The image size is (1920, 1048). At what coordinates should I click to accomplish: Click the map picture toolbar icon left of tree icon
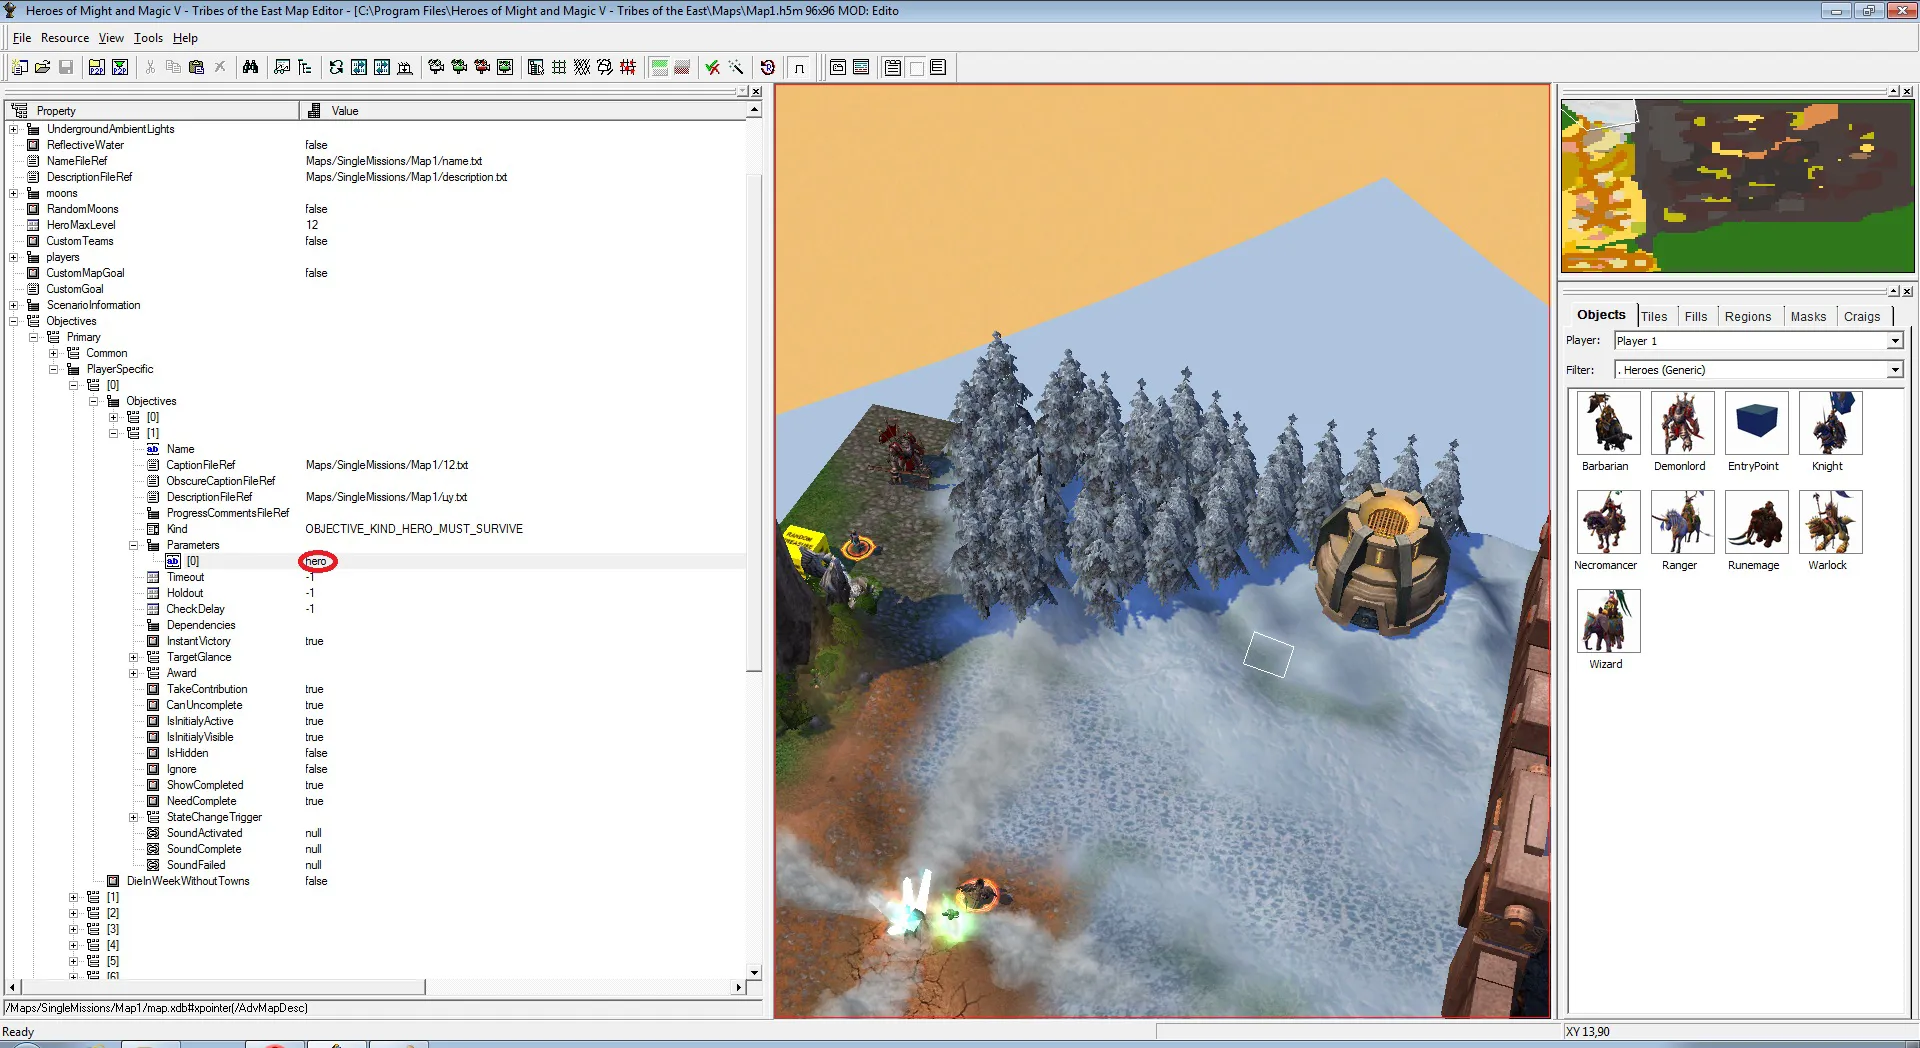pyautogui.click(x=282, y=67)
